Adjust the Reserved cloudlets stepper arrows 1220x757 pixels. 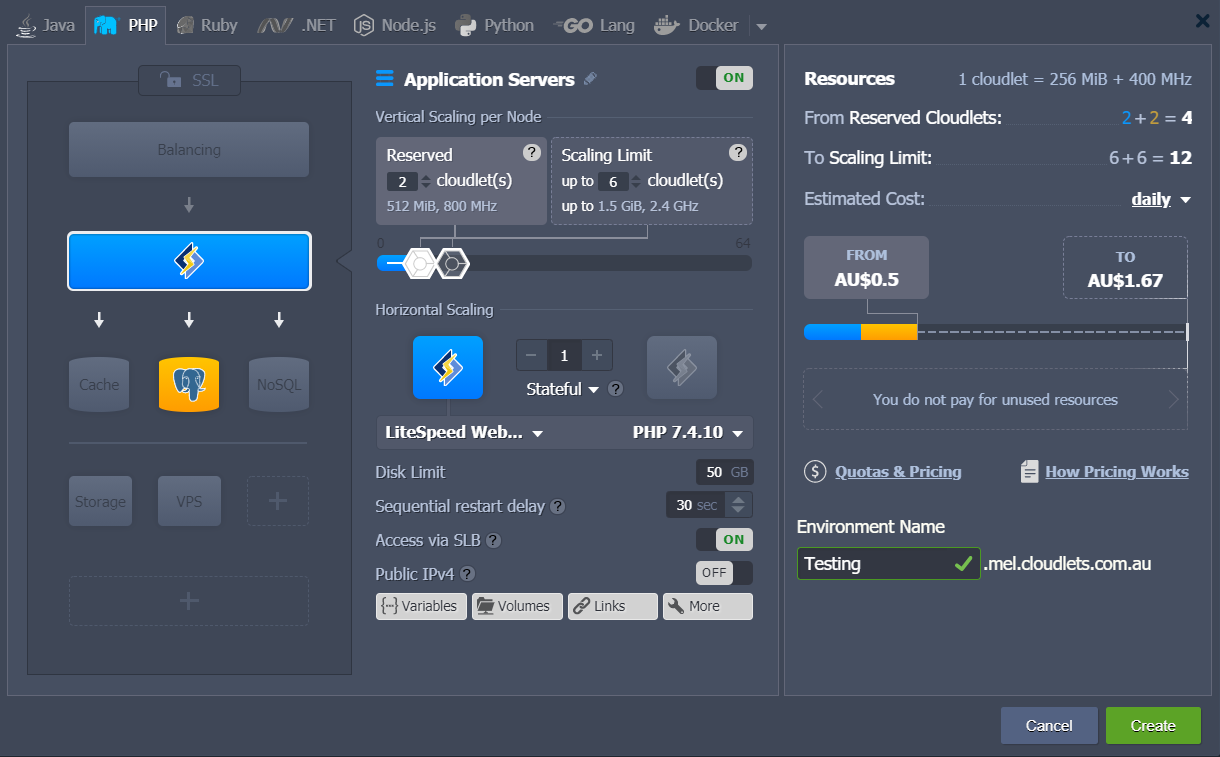426,181
